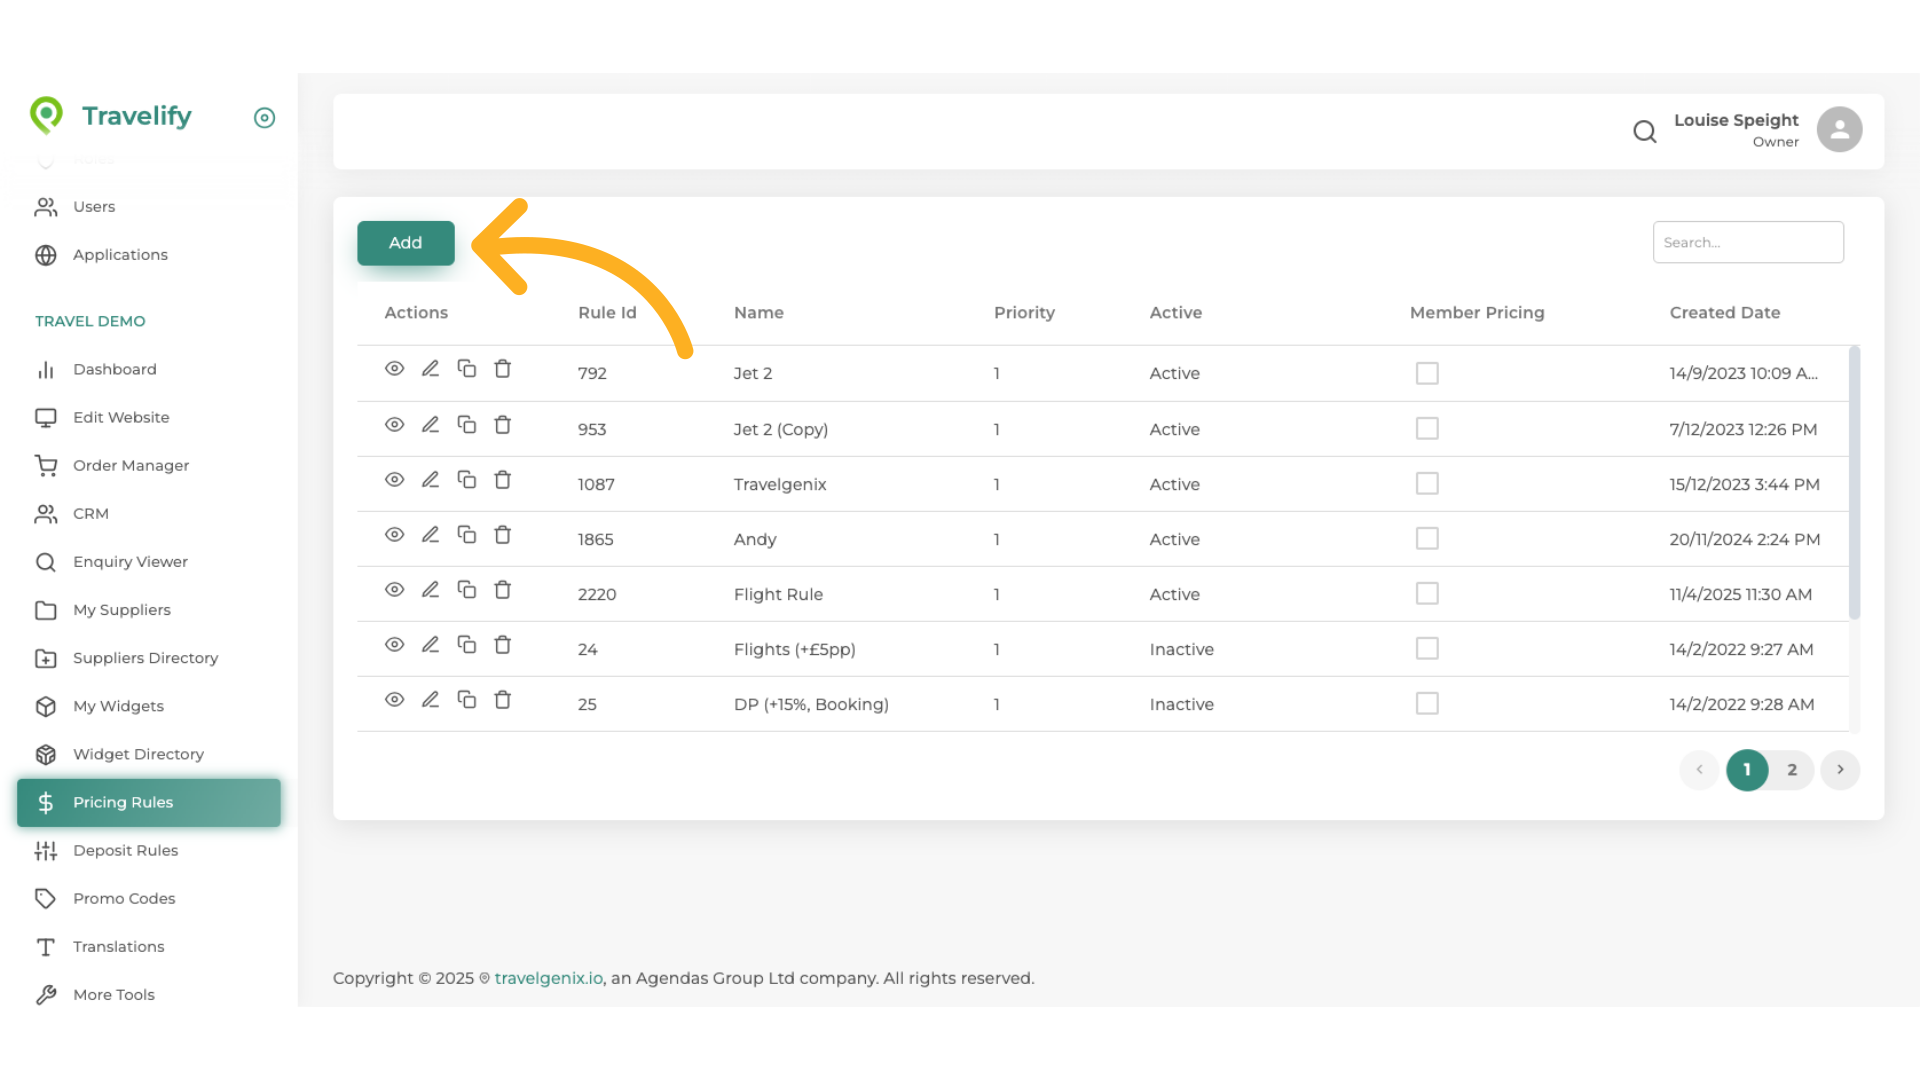This screenshot has height=1080, width=1920.
Task: Tick Member Pricing checkbox for Jet 2
Action: pyautogui.click(x=1427, y=373)
